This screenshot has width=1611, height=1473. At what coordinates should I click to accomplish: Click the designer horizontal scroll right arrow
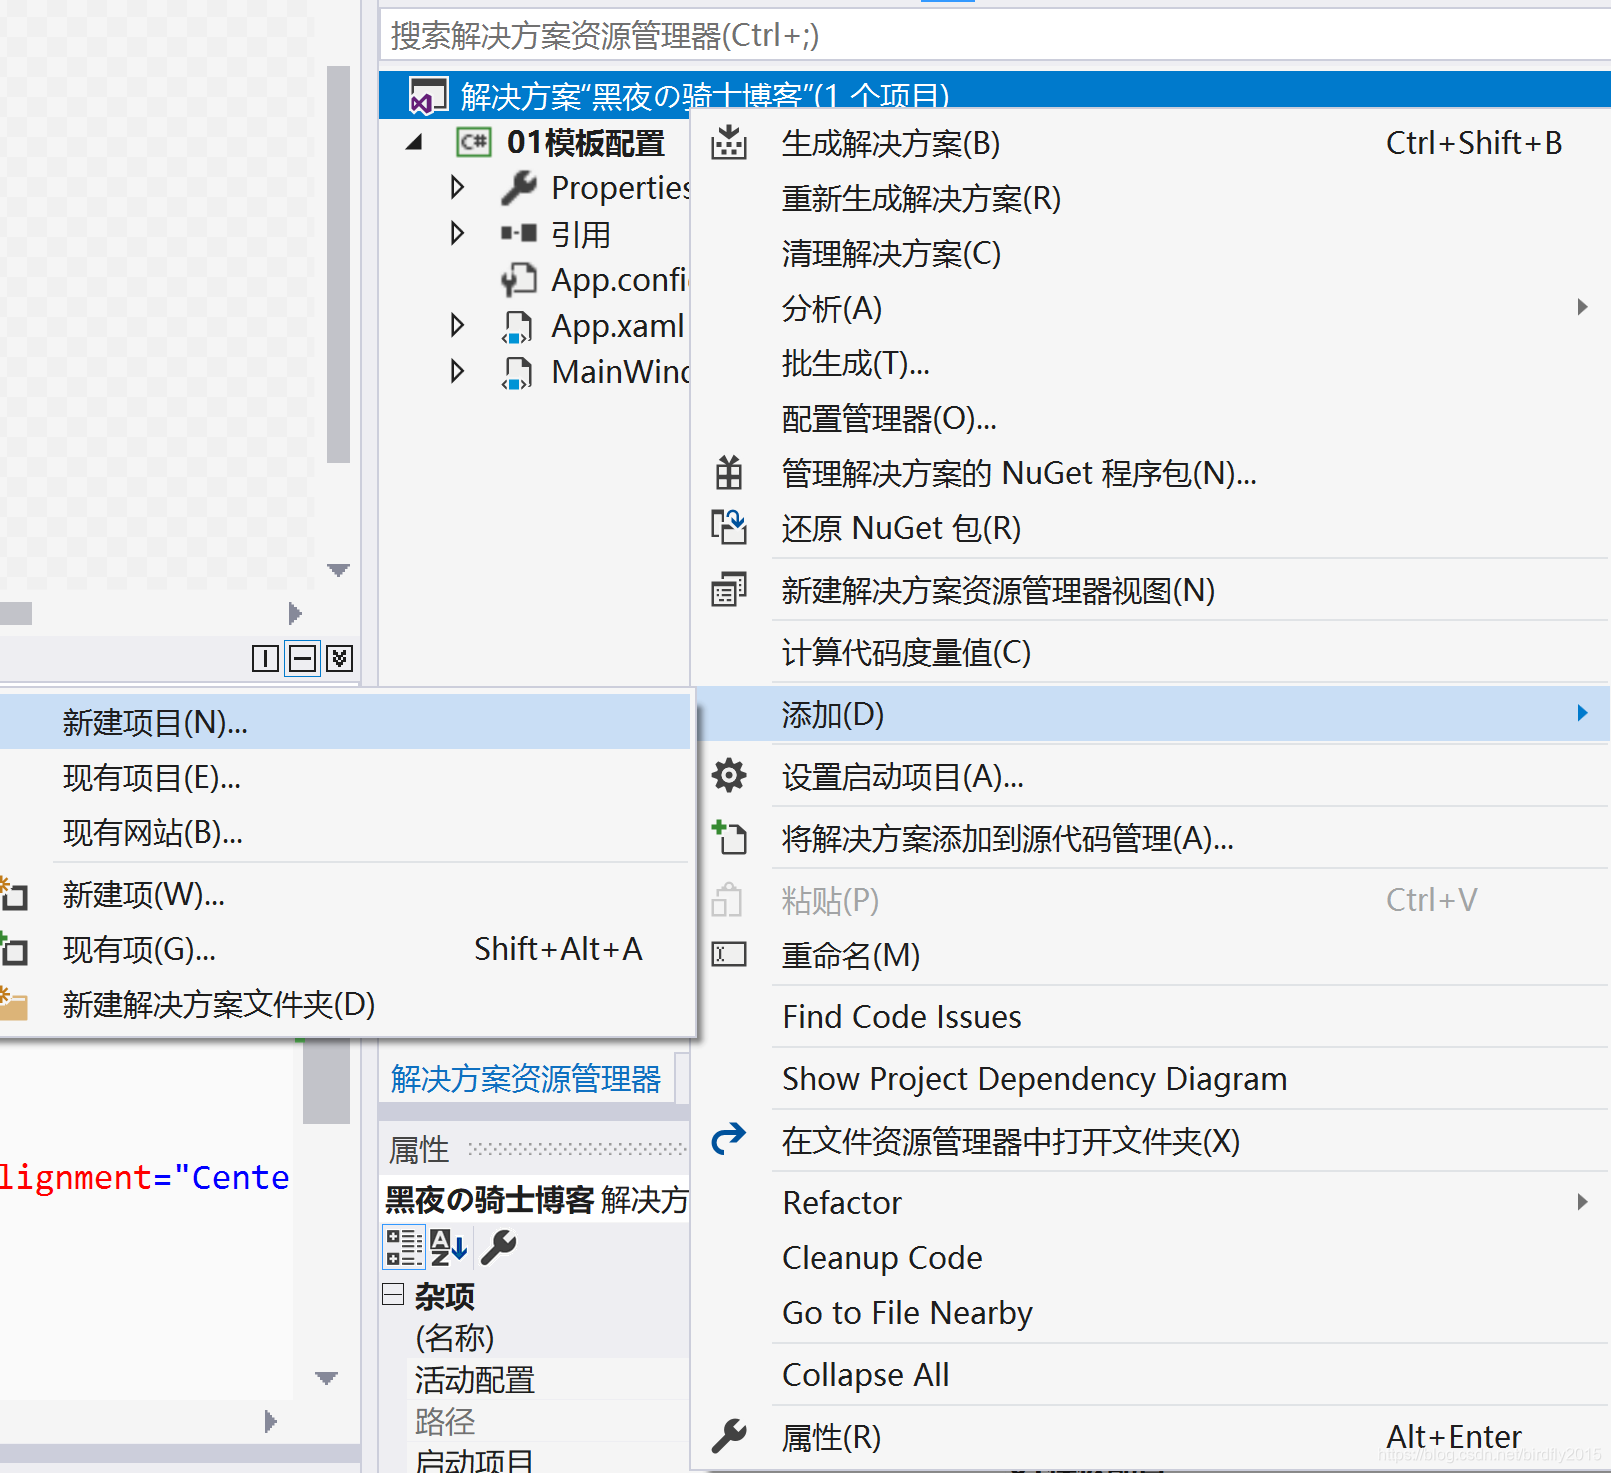click(294, 613)
